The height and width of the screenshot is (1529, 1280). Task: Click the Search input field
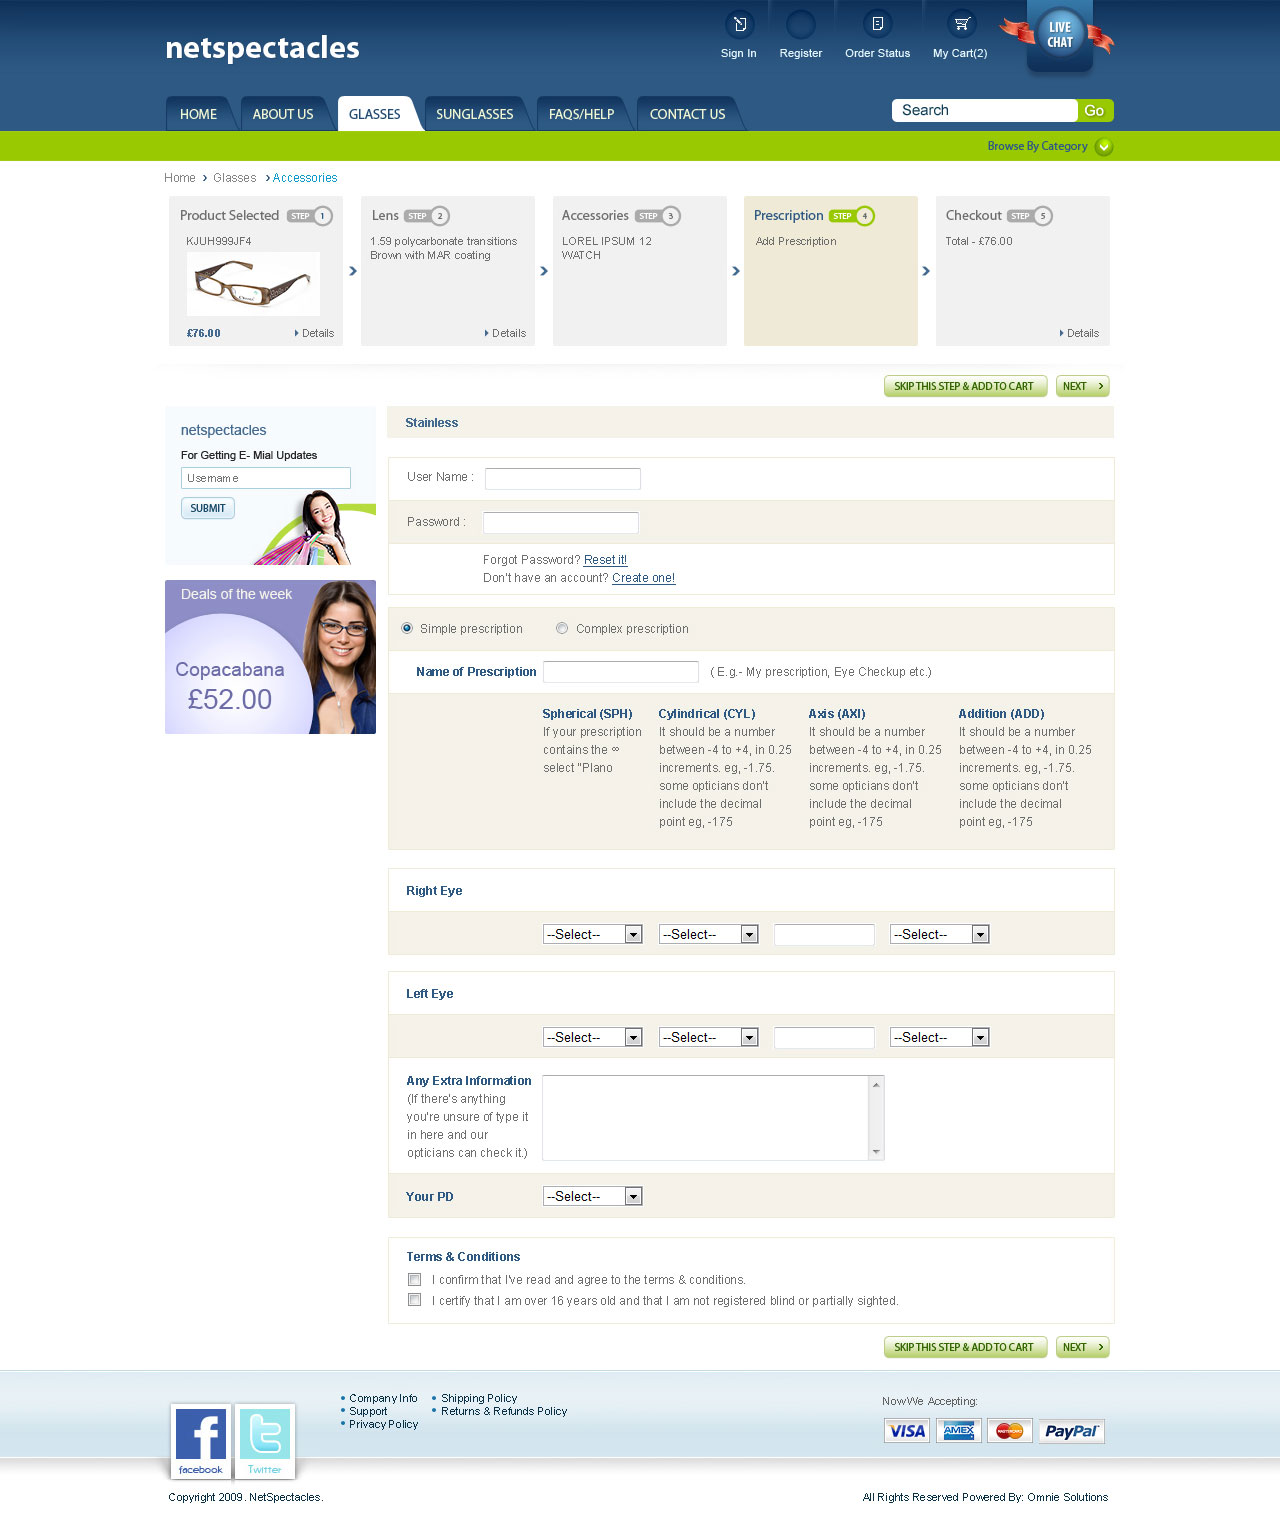tap(985, 110)
